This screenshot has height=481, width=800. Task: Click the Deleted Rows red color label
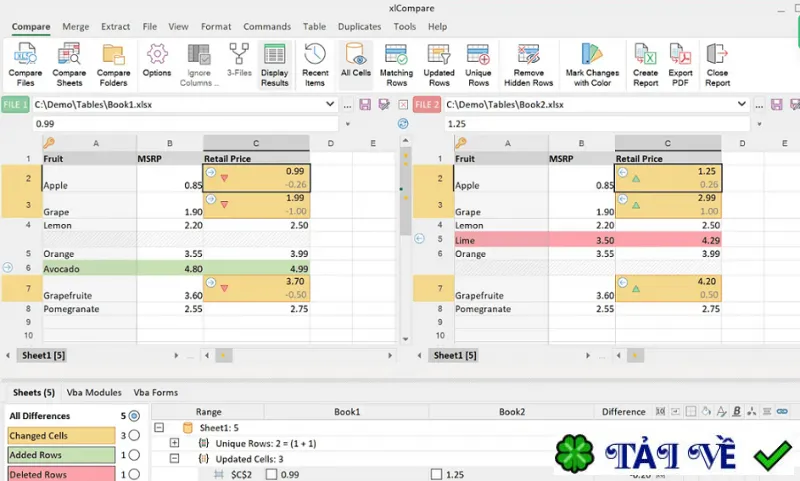pos(62,474)
